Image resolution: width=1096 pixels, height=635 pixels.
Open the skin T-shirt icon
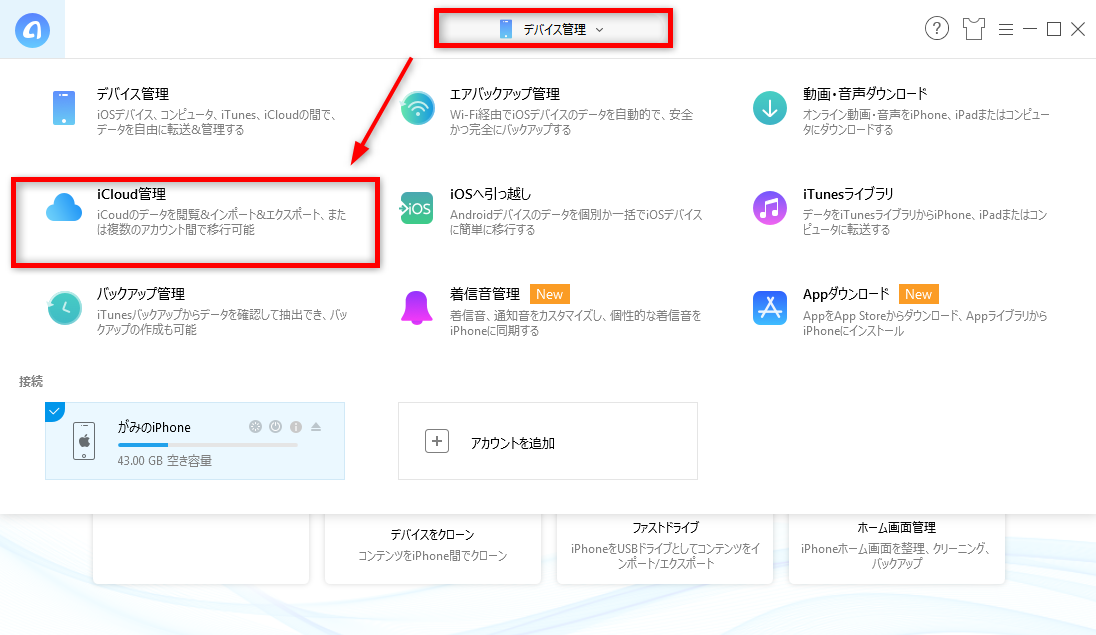973,29
